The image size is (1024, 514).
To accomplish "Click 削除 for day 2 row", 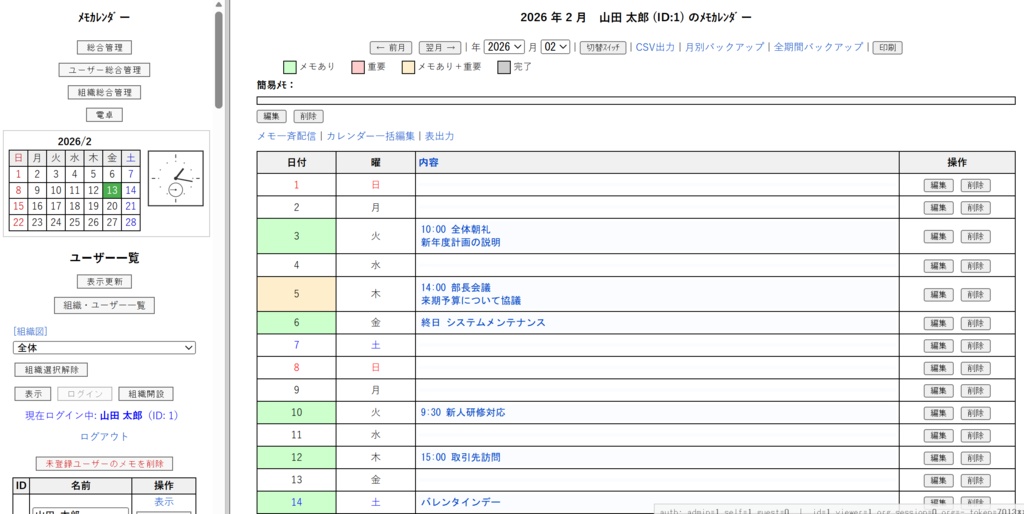I will coord(976,208).
